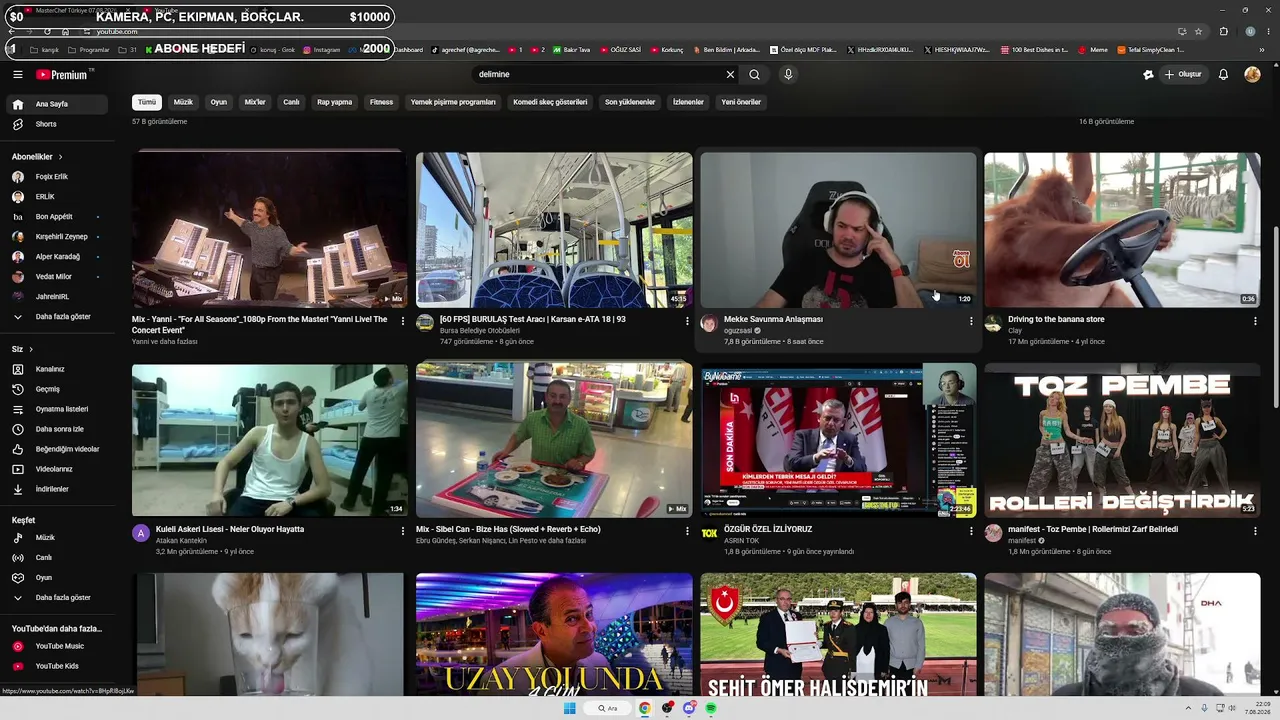Select the Yemek pişirme programları chip
The height and width of the screenshot is (720, 1280).
(x=453, y=102)
